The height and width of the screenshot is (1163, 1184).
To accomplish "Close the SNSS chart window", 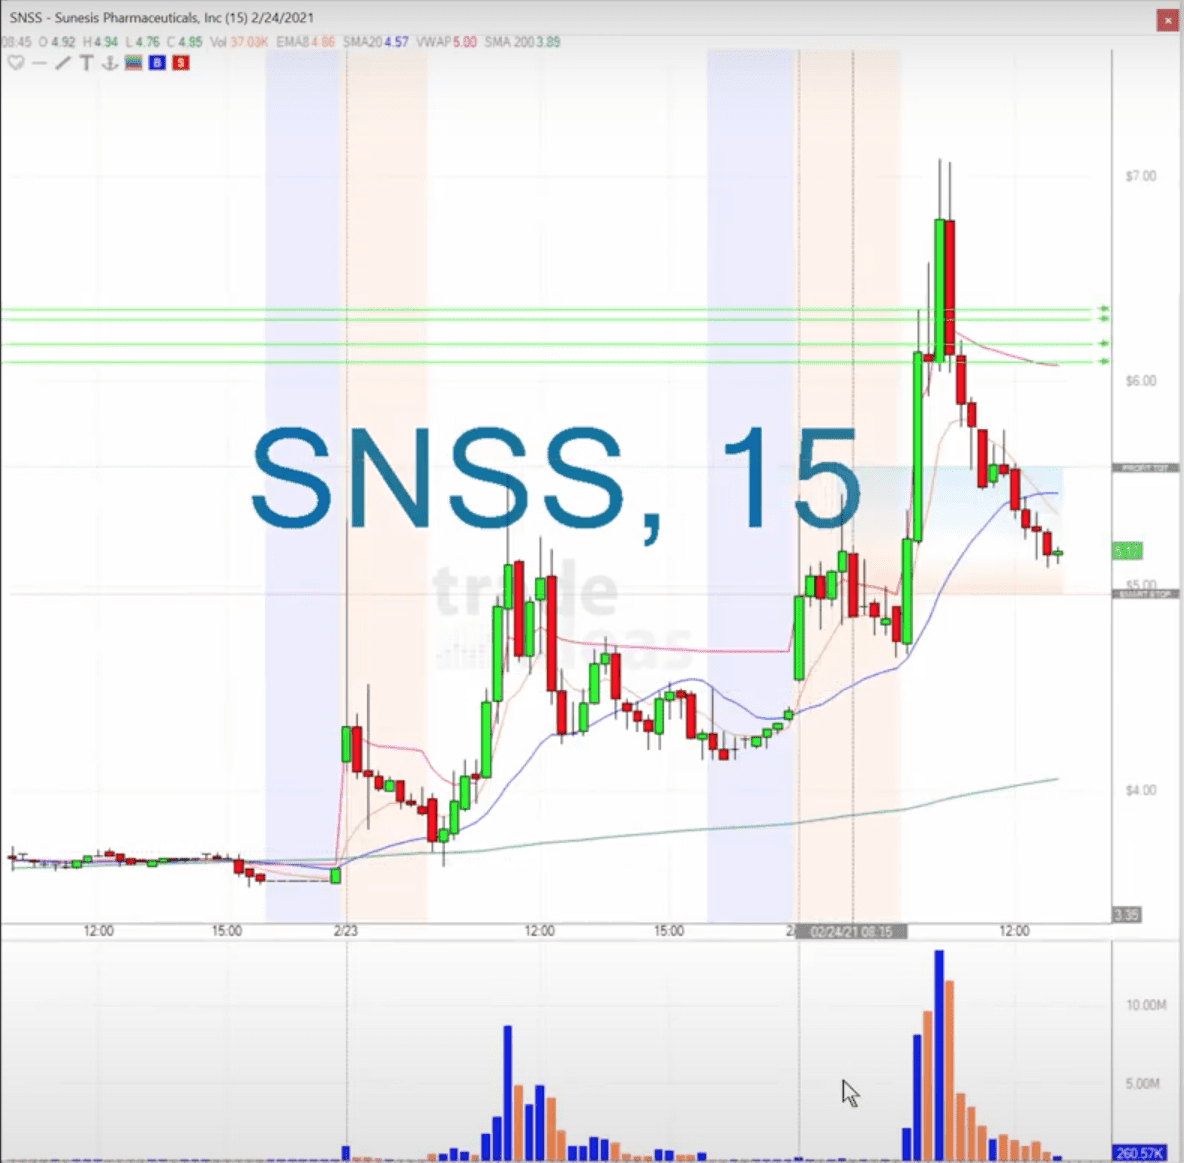I will (x=1167, y=20).
